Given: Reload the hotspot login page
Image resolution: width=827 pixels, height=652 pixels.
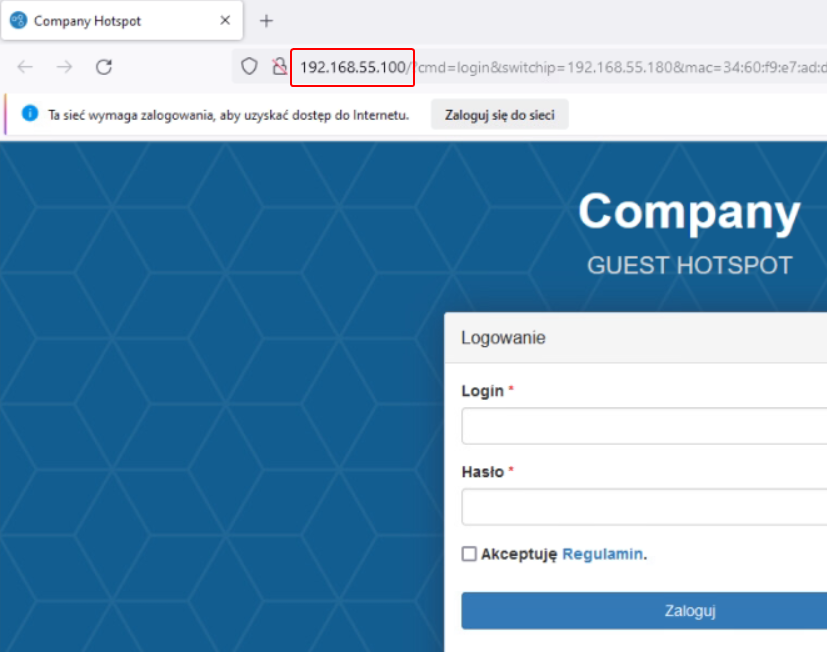Looking at the screenshot, I should click(103, 67).
